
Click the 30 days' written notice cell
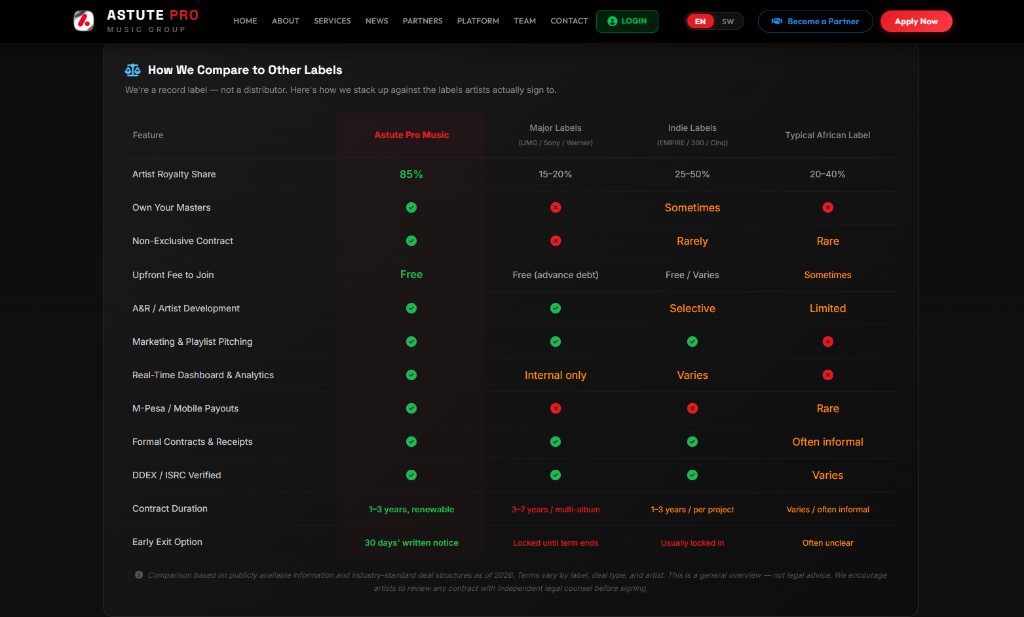(411, 543)
